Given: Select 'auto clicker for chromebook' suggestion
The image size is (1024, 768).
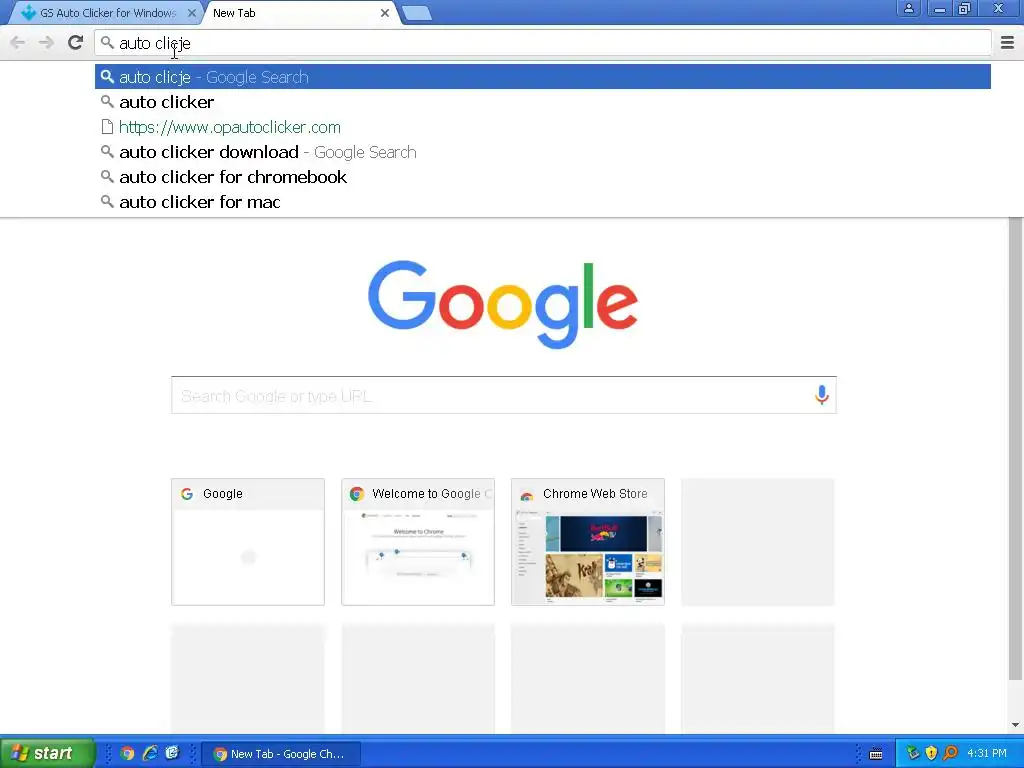Looking at the screenshot, I should (543, 177).
